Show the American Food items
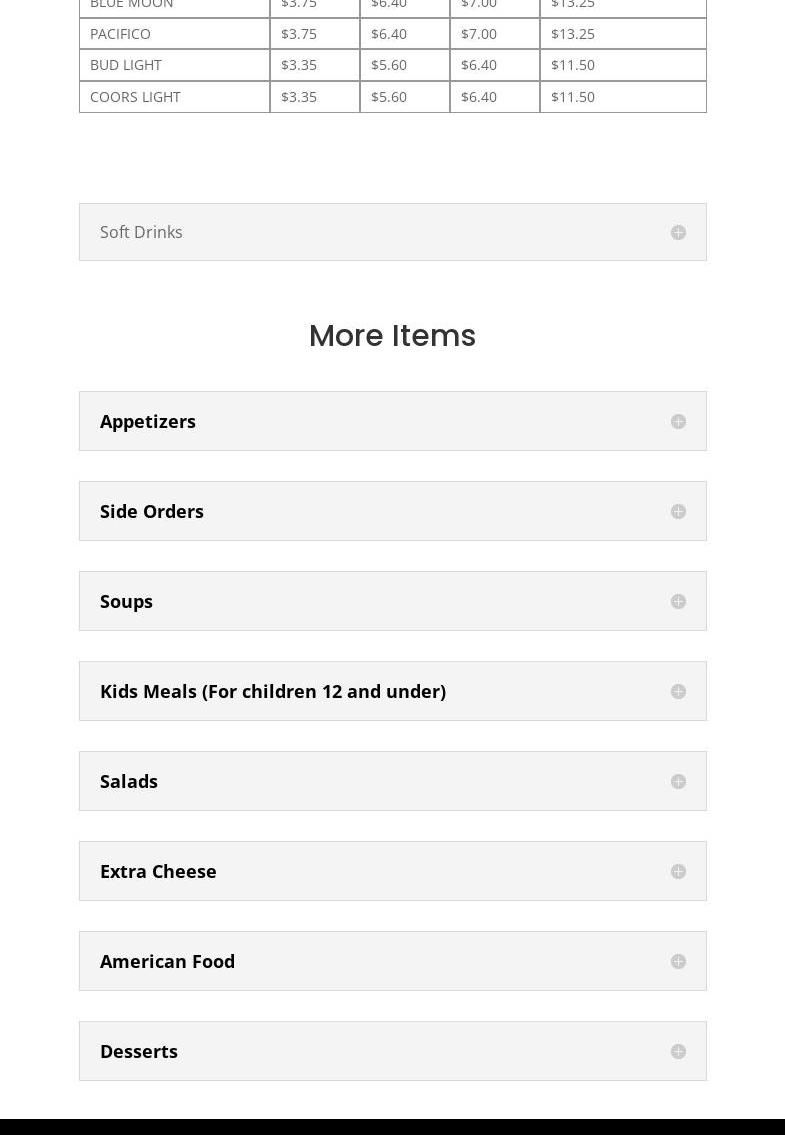The height and width of the screenshot is (1135, 785). click(x=168, y=961)
